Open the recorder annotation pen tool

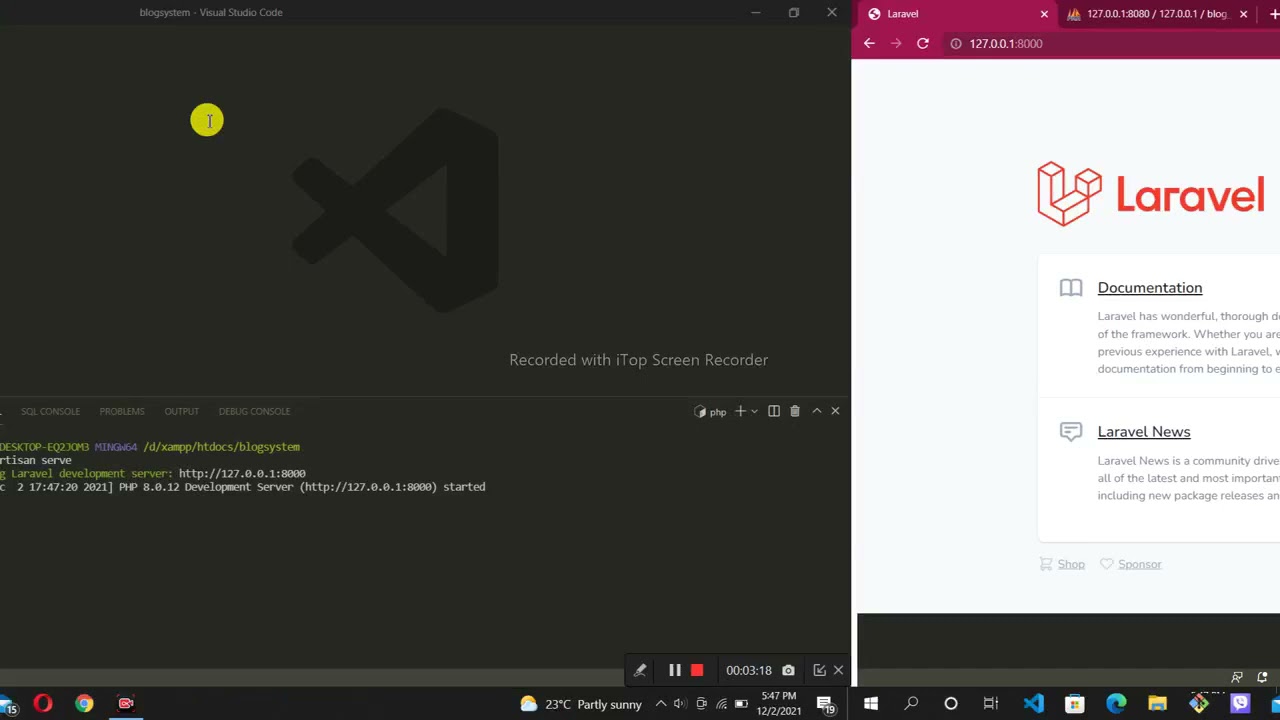pos(640,670)
